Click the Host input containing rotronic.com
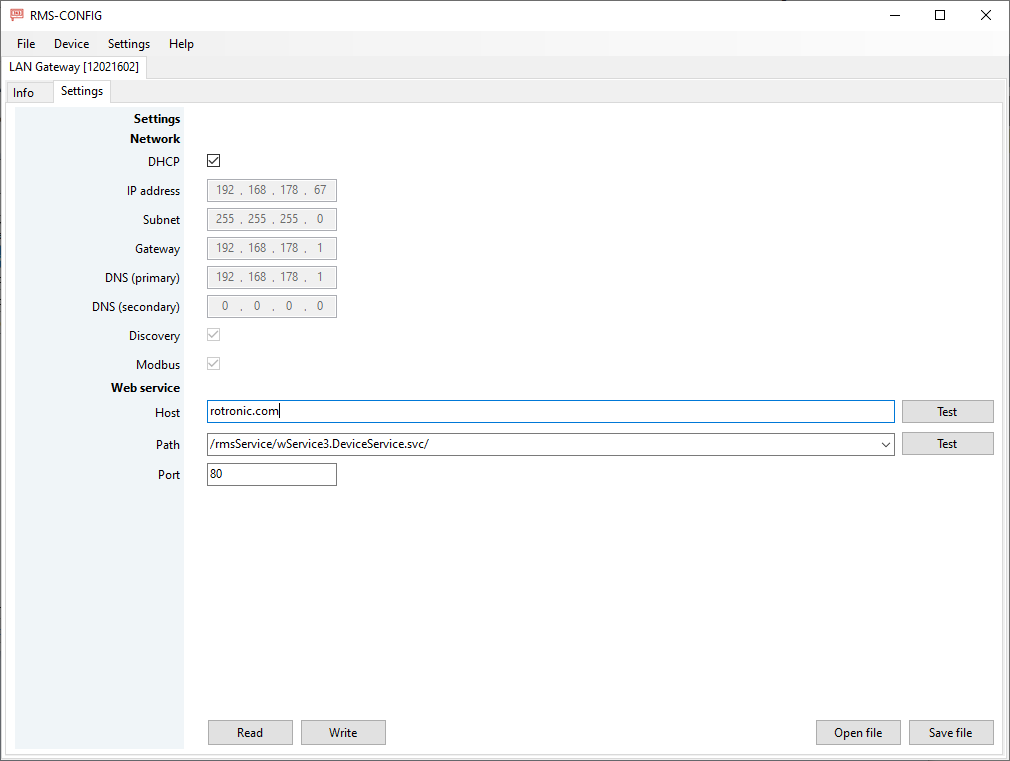1010x761 pixels. click(x=551, y=412)
